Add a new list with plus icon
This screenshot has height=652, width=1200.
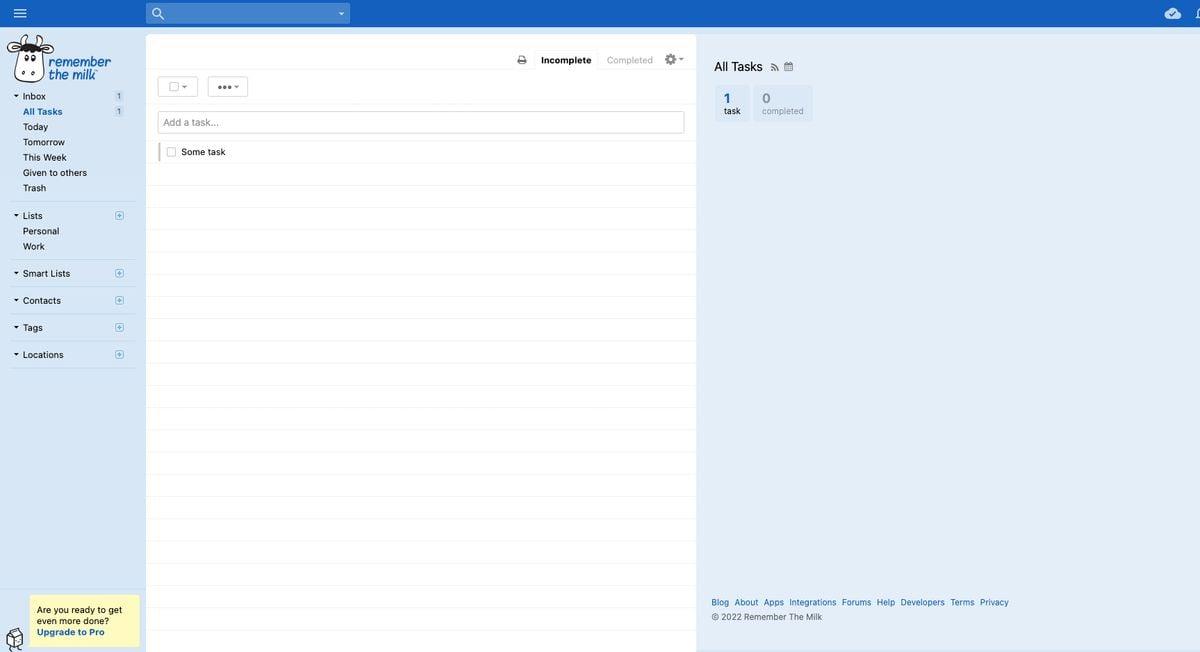pos(119,216)
